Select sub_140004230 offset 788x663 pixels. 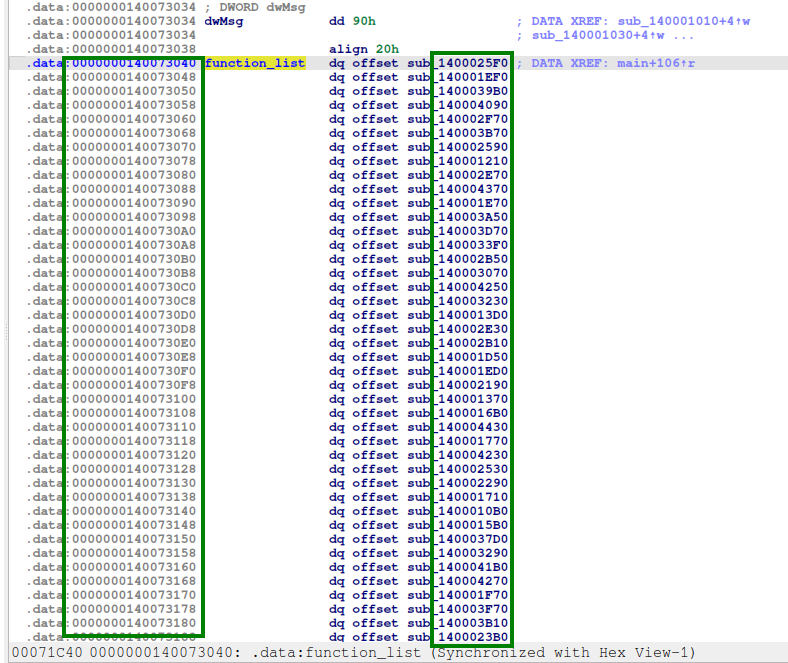click(x=458, y=455)
